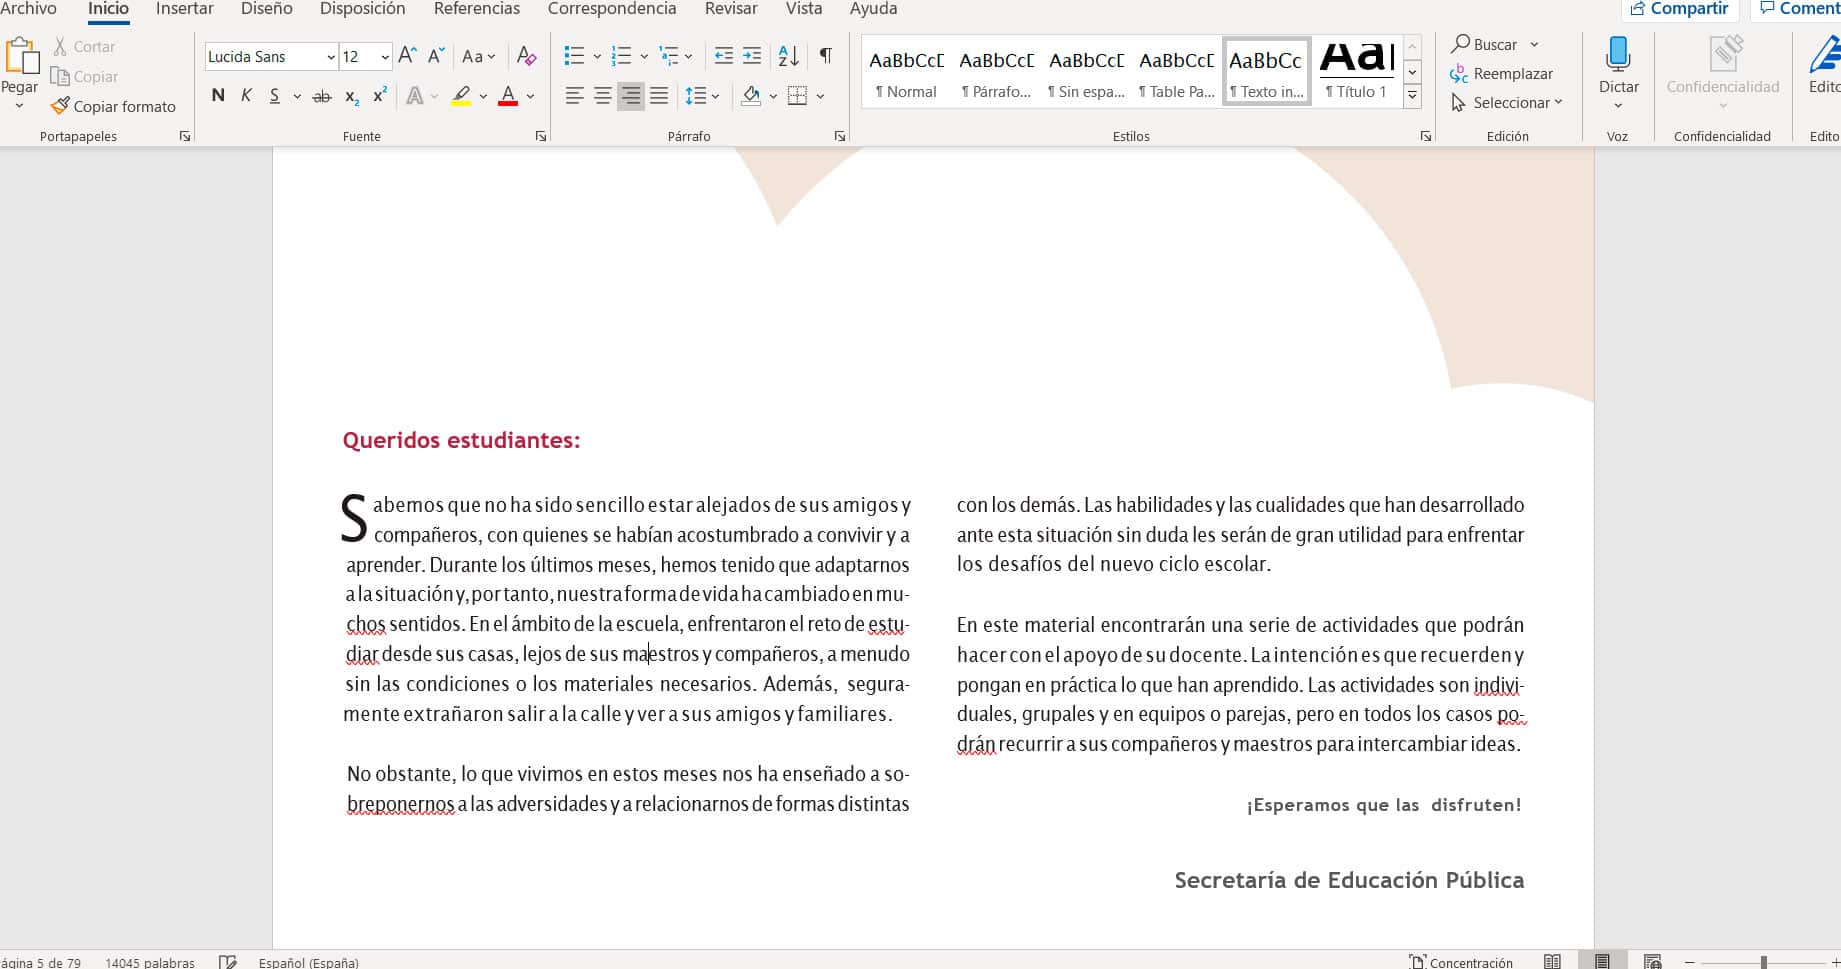The image size is (1841, 969).
Task: Click the clear formatting icon
Action: [526, 56]
